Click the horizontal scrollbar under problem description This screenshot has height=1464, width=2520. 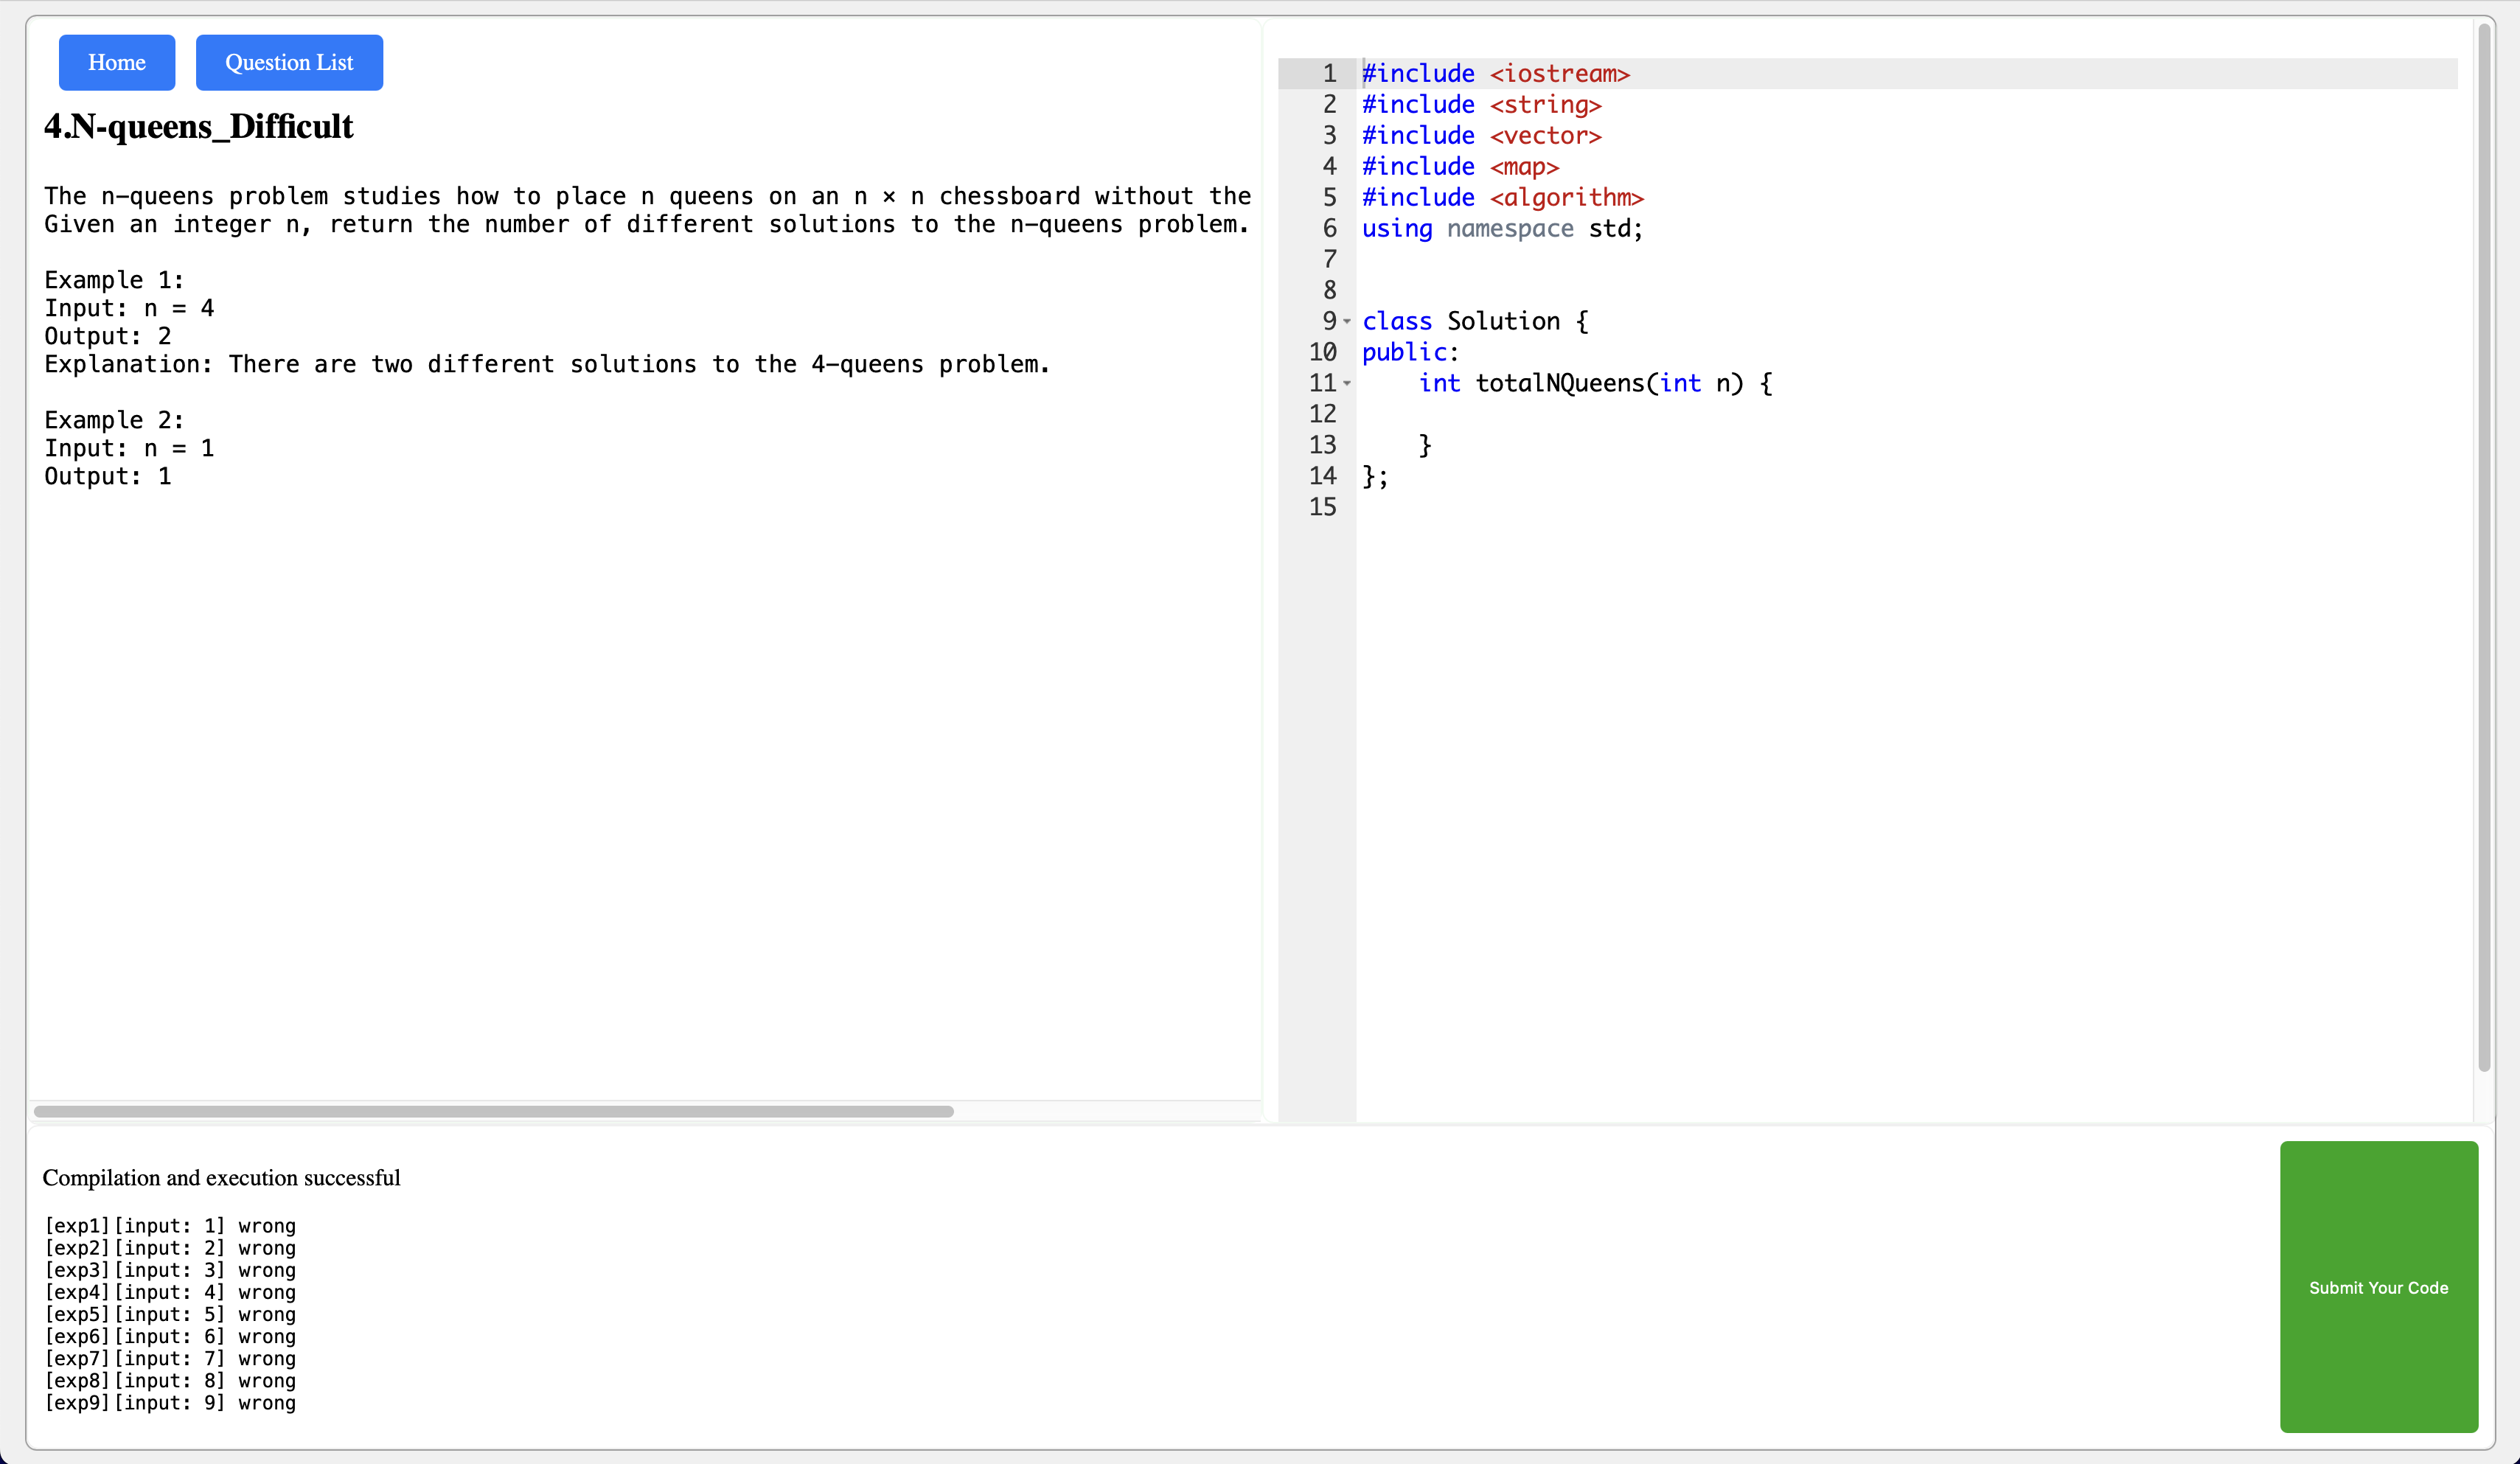tap(493, 1111)
